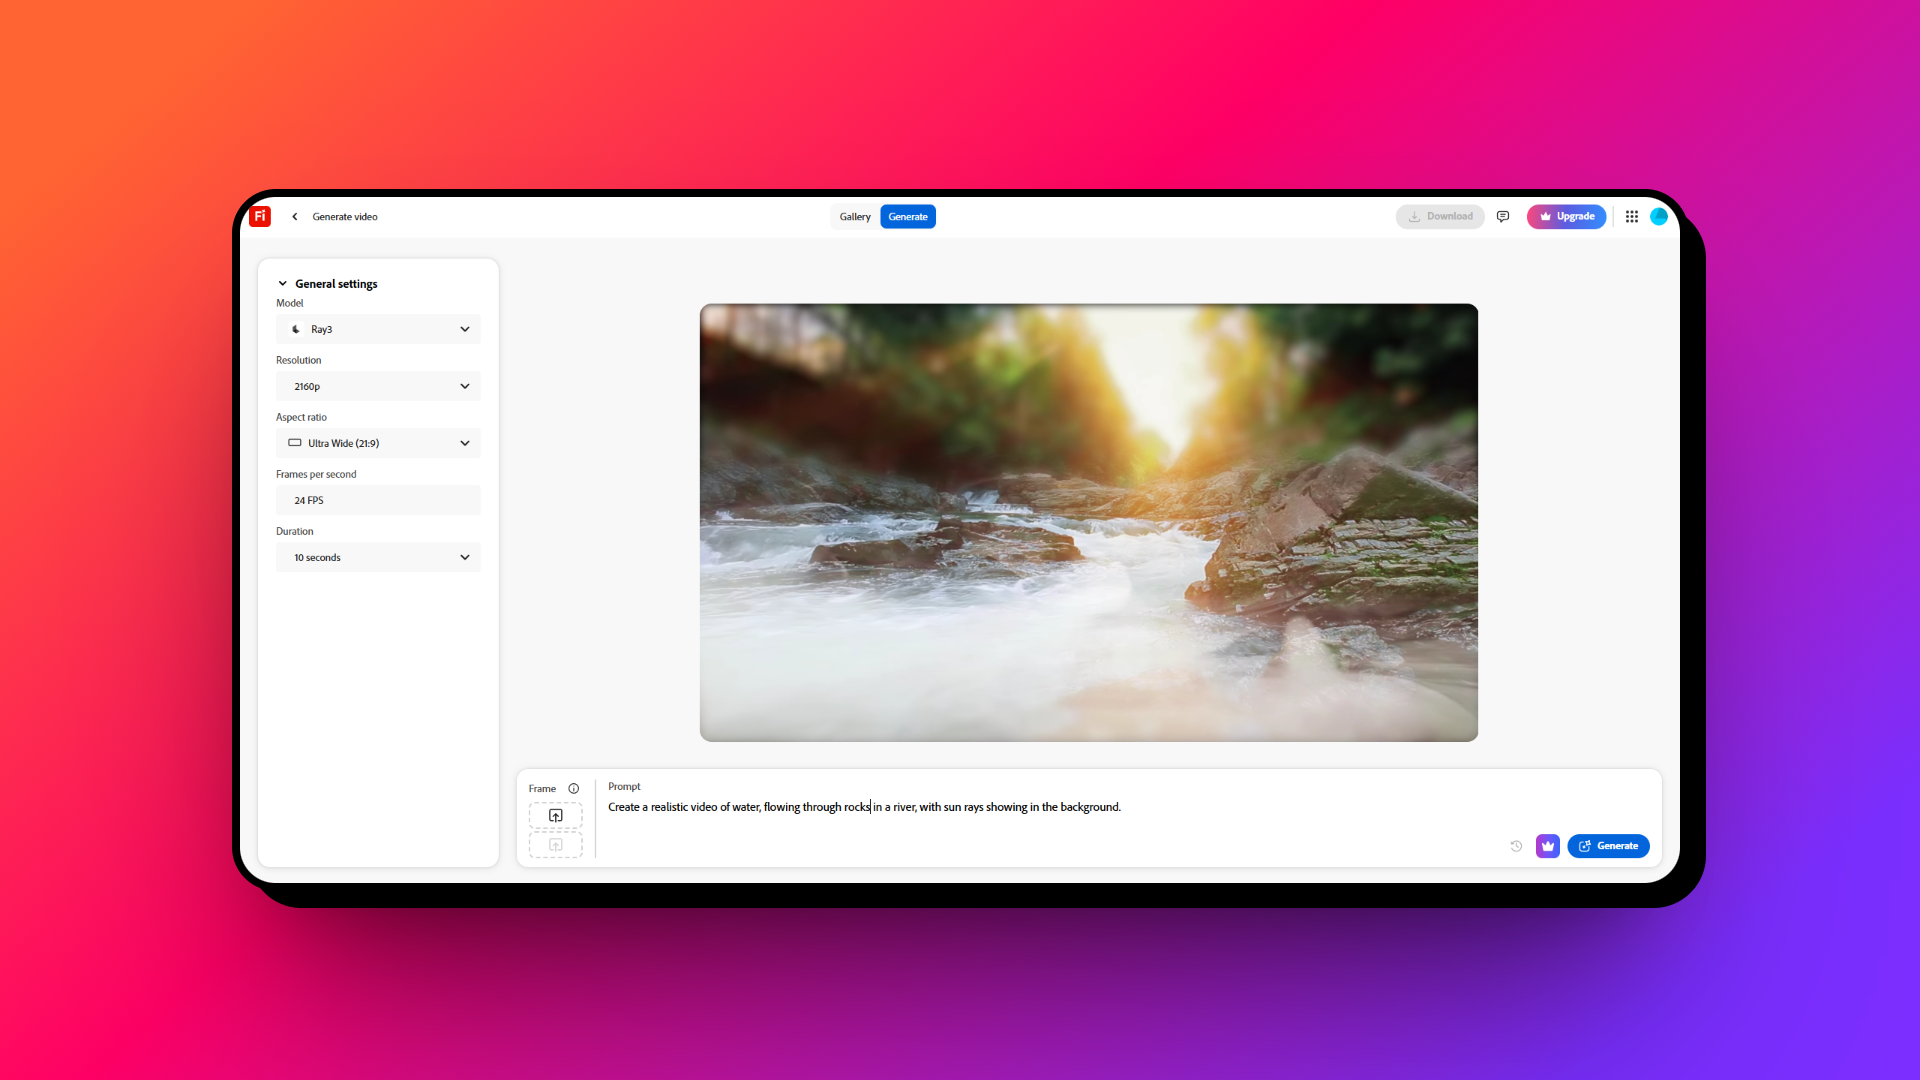
Task: Go back using the back arrow
Action: click(295, 217)
